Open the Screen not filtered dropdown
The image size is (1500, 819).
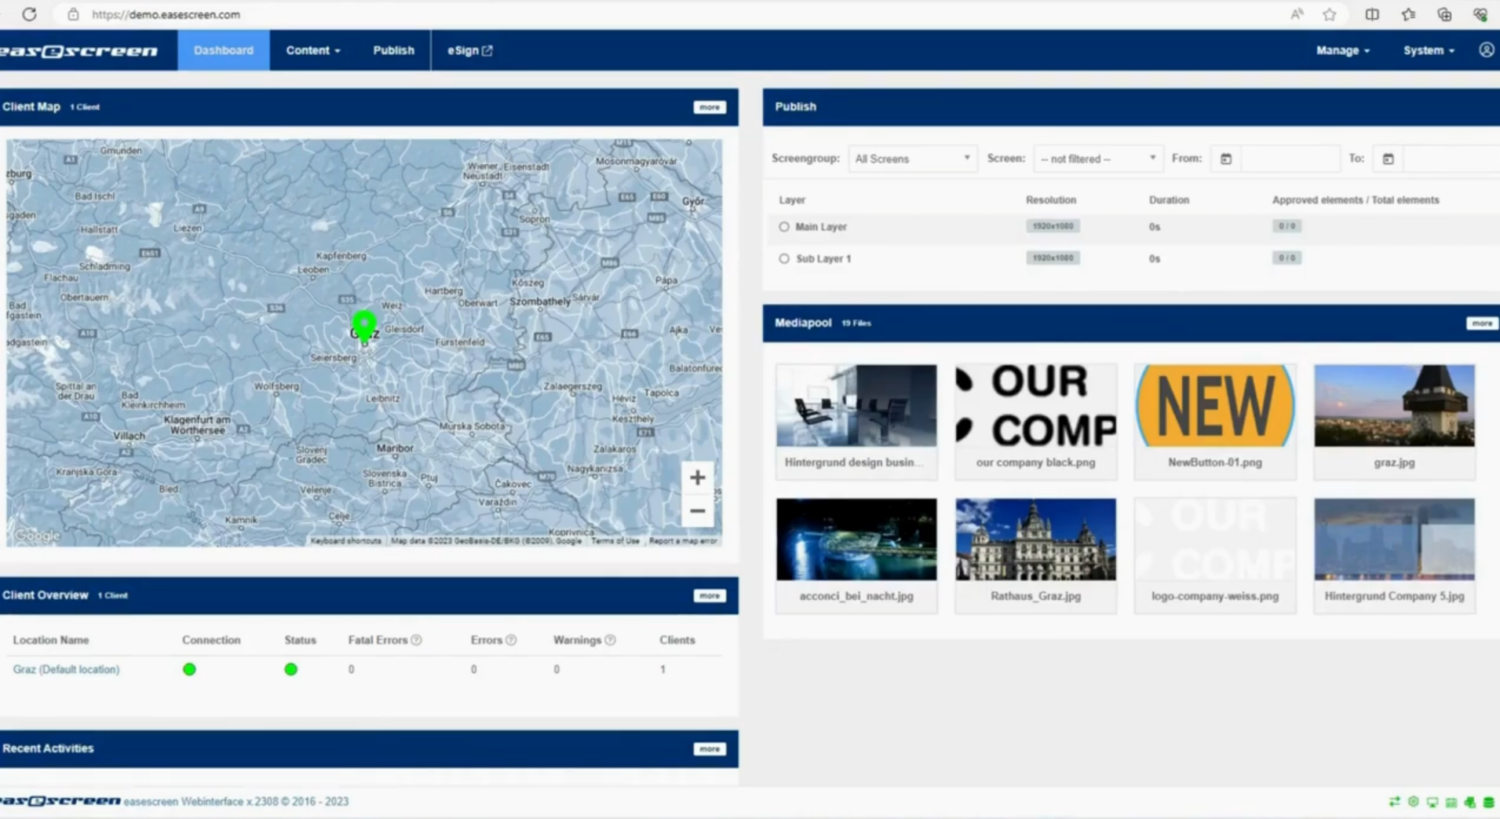click(1097, 159)
